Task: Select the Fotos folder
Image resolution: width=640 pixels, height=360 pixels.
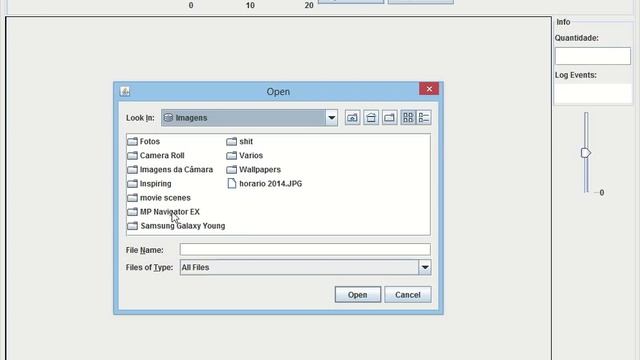Action: (144, 141)
